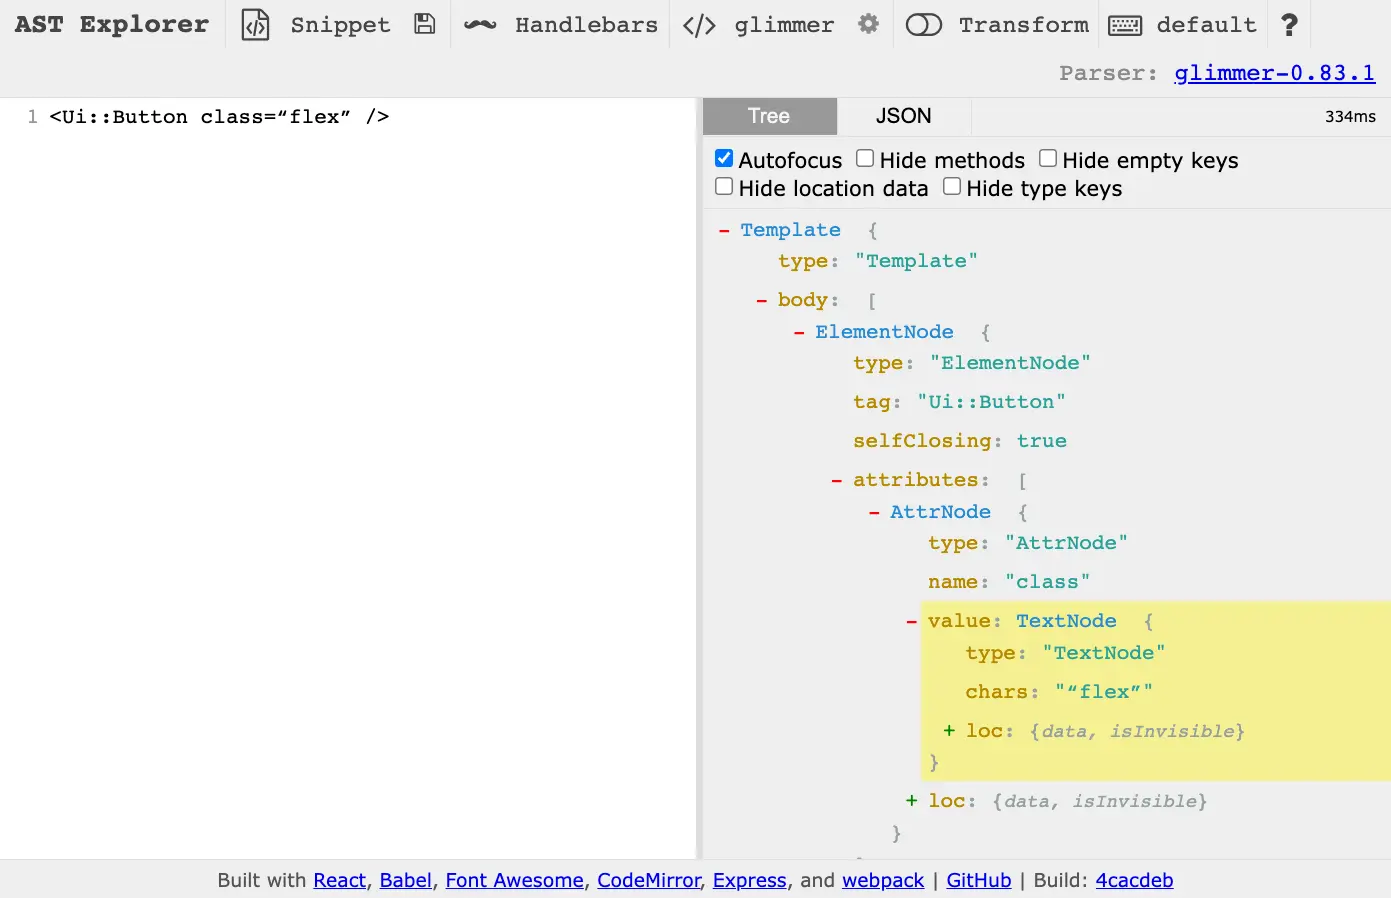Open the Babel link
The image size is (1391, 898).
pyautogui.click(x=406, y=880)
